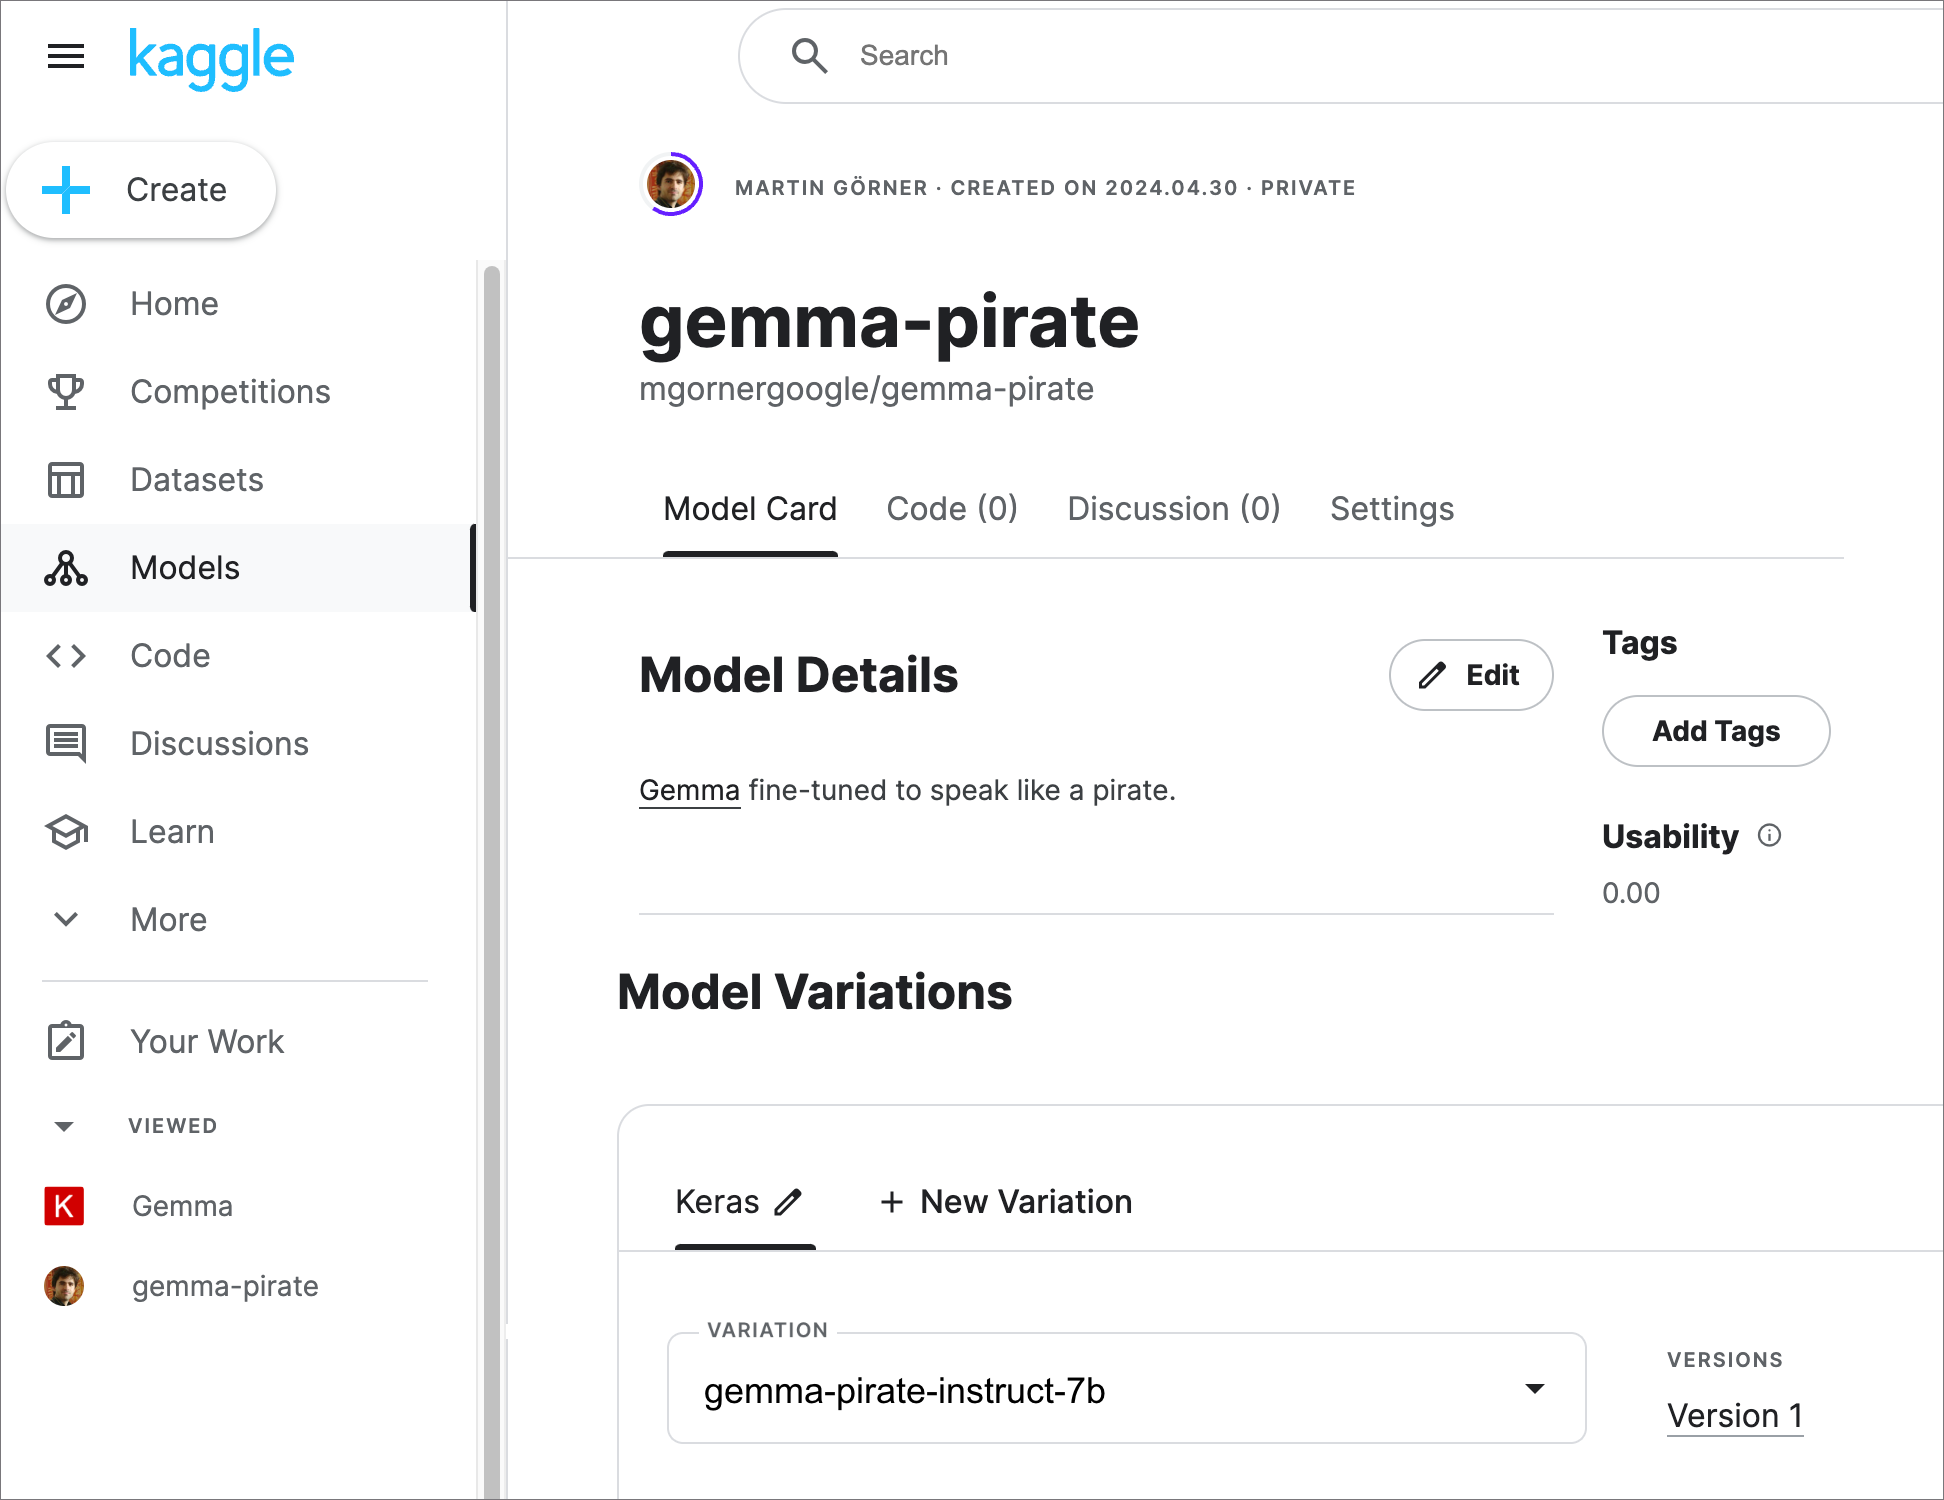Image resolution: width=1944 pixels, height=1500 pixels.
Task: Click the Add Tags button
Action: point(1716,731)
